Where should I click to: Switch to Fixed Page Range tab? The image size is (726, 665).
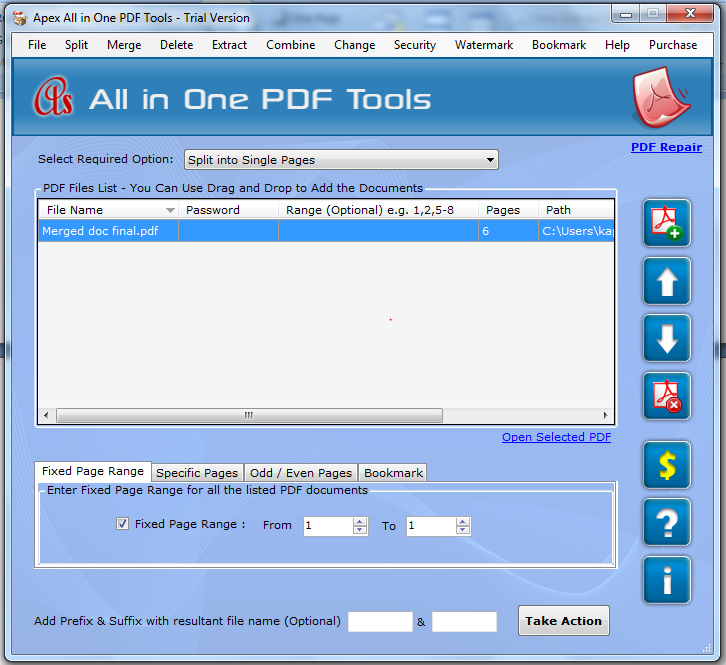[x=93, y=471]
